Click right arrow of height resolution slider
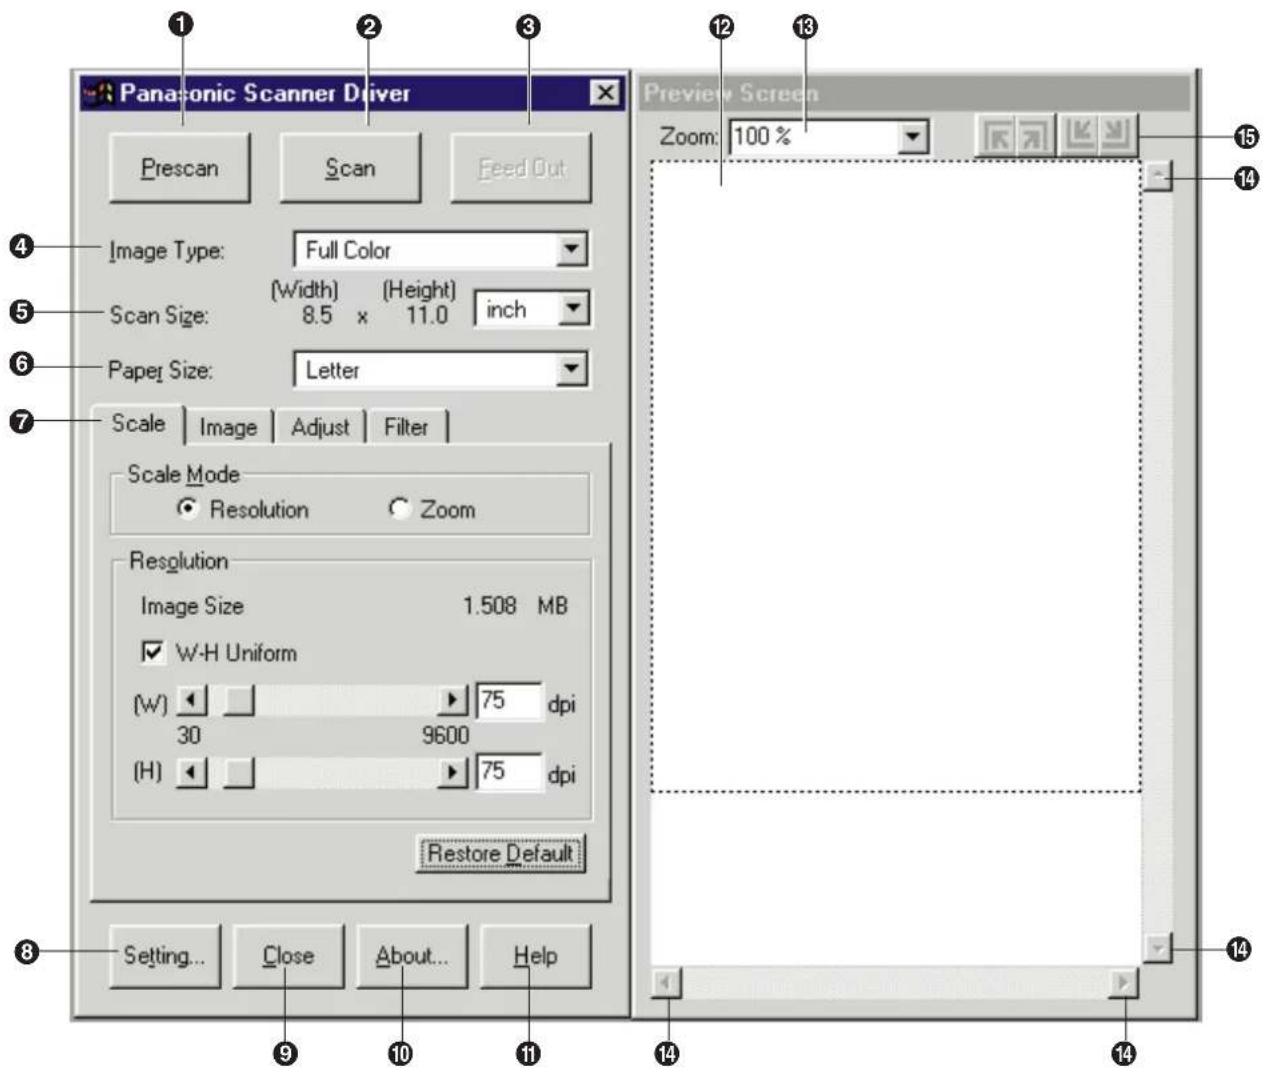 click(452, 772)
